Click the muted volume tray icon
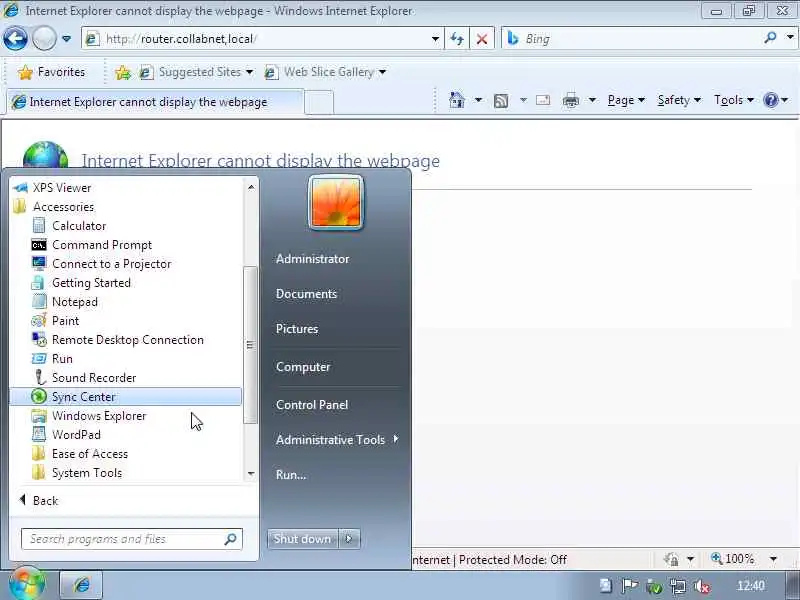The width and height of the screenshot is (800, 600). click(x=702, y=586)
